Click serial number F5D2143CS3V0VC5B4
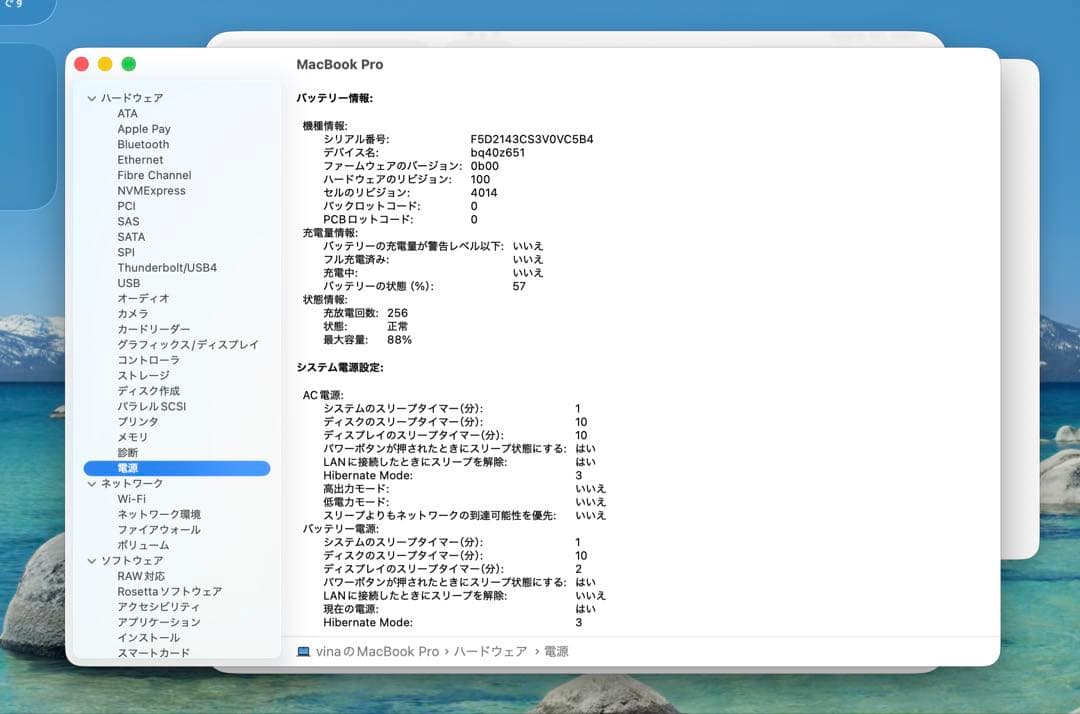Screen dimensions: 1080x714 coord(532,139)
